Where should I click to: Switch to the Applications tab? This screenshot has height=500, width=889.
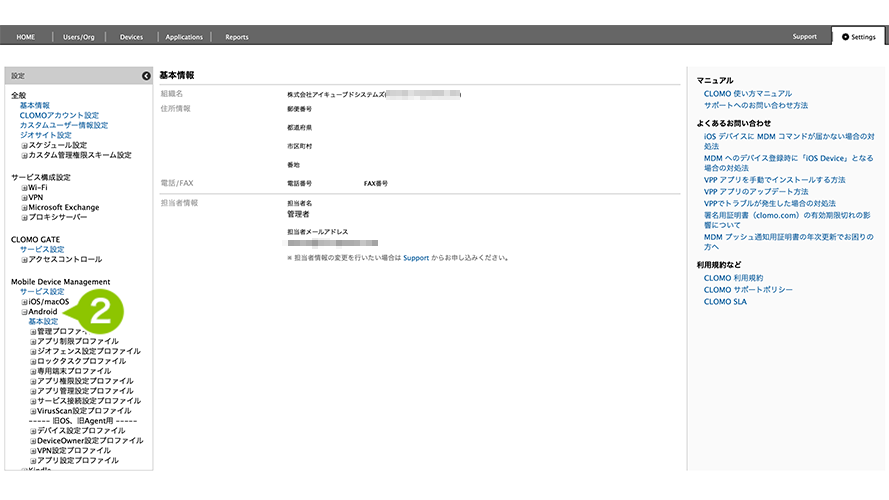[184, 37]
